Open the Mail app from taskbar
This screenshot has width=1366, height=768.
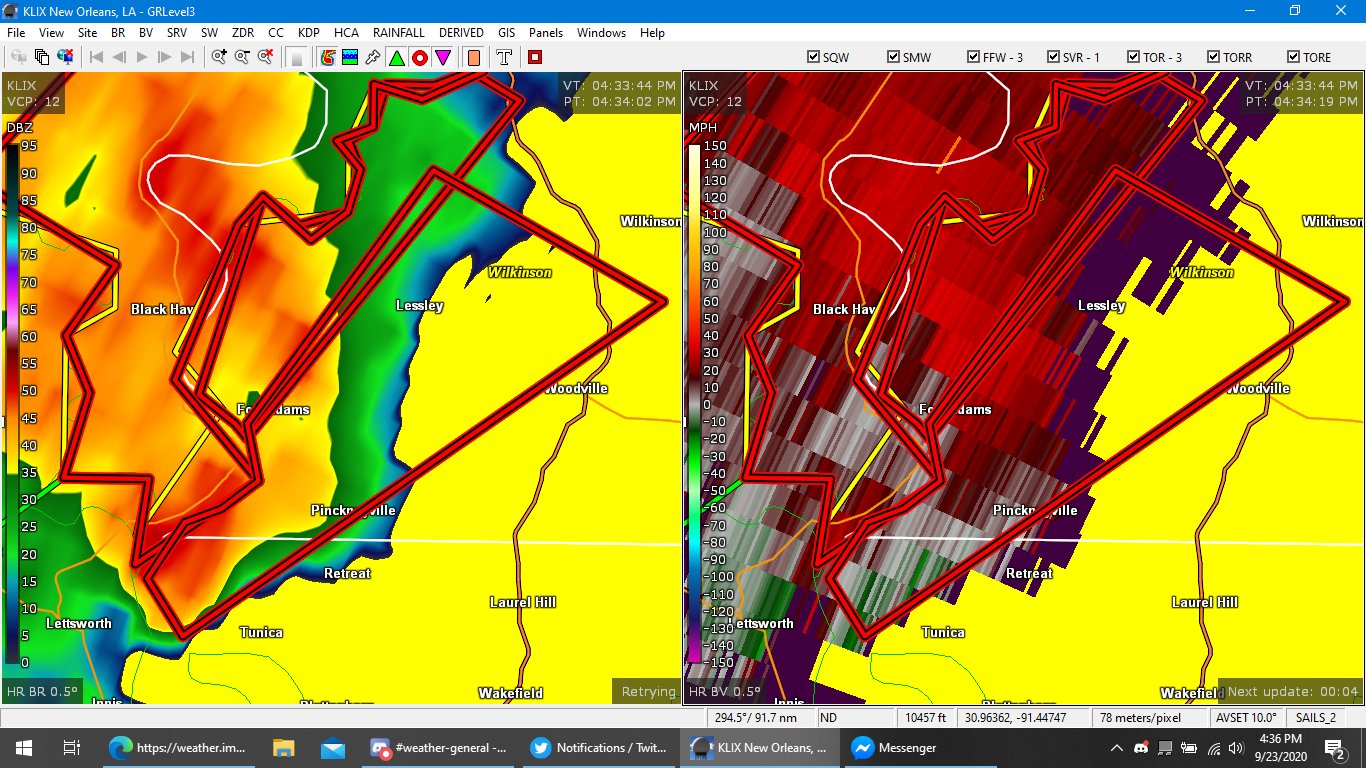click(x=332, y=748)
